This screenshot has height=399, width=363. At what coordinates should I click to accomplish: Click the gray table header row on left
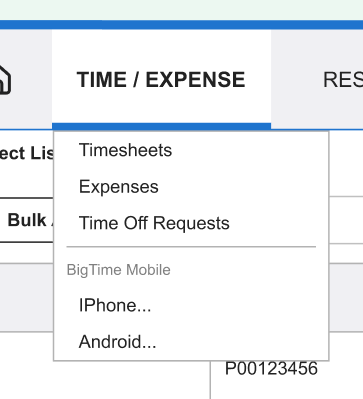(27, 297)
